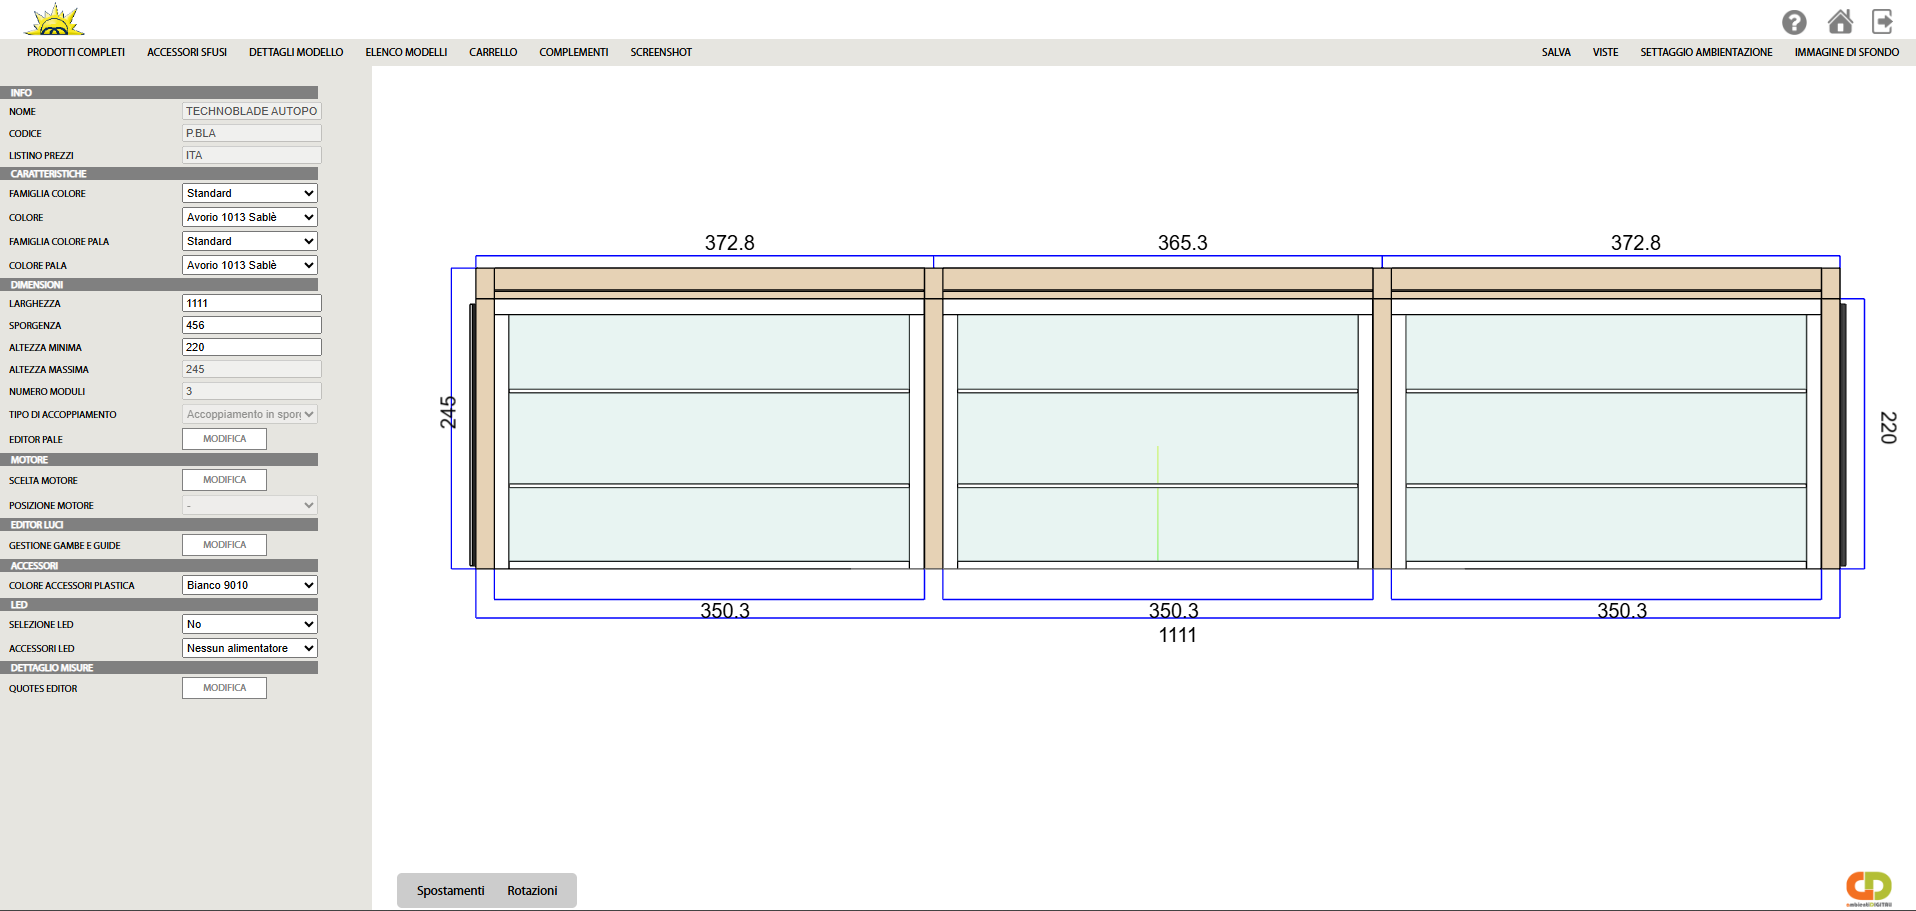This screenshot has width=1916, height=911.
Task: Open Famiglia Colore Pala dropdown
Action: click(x=250, y=241)
